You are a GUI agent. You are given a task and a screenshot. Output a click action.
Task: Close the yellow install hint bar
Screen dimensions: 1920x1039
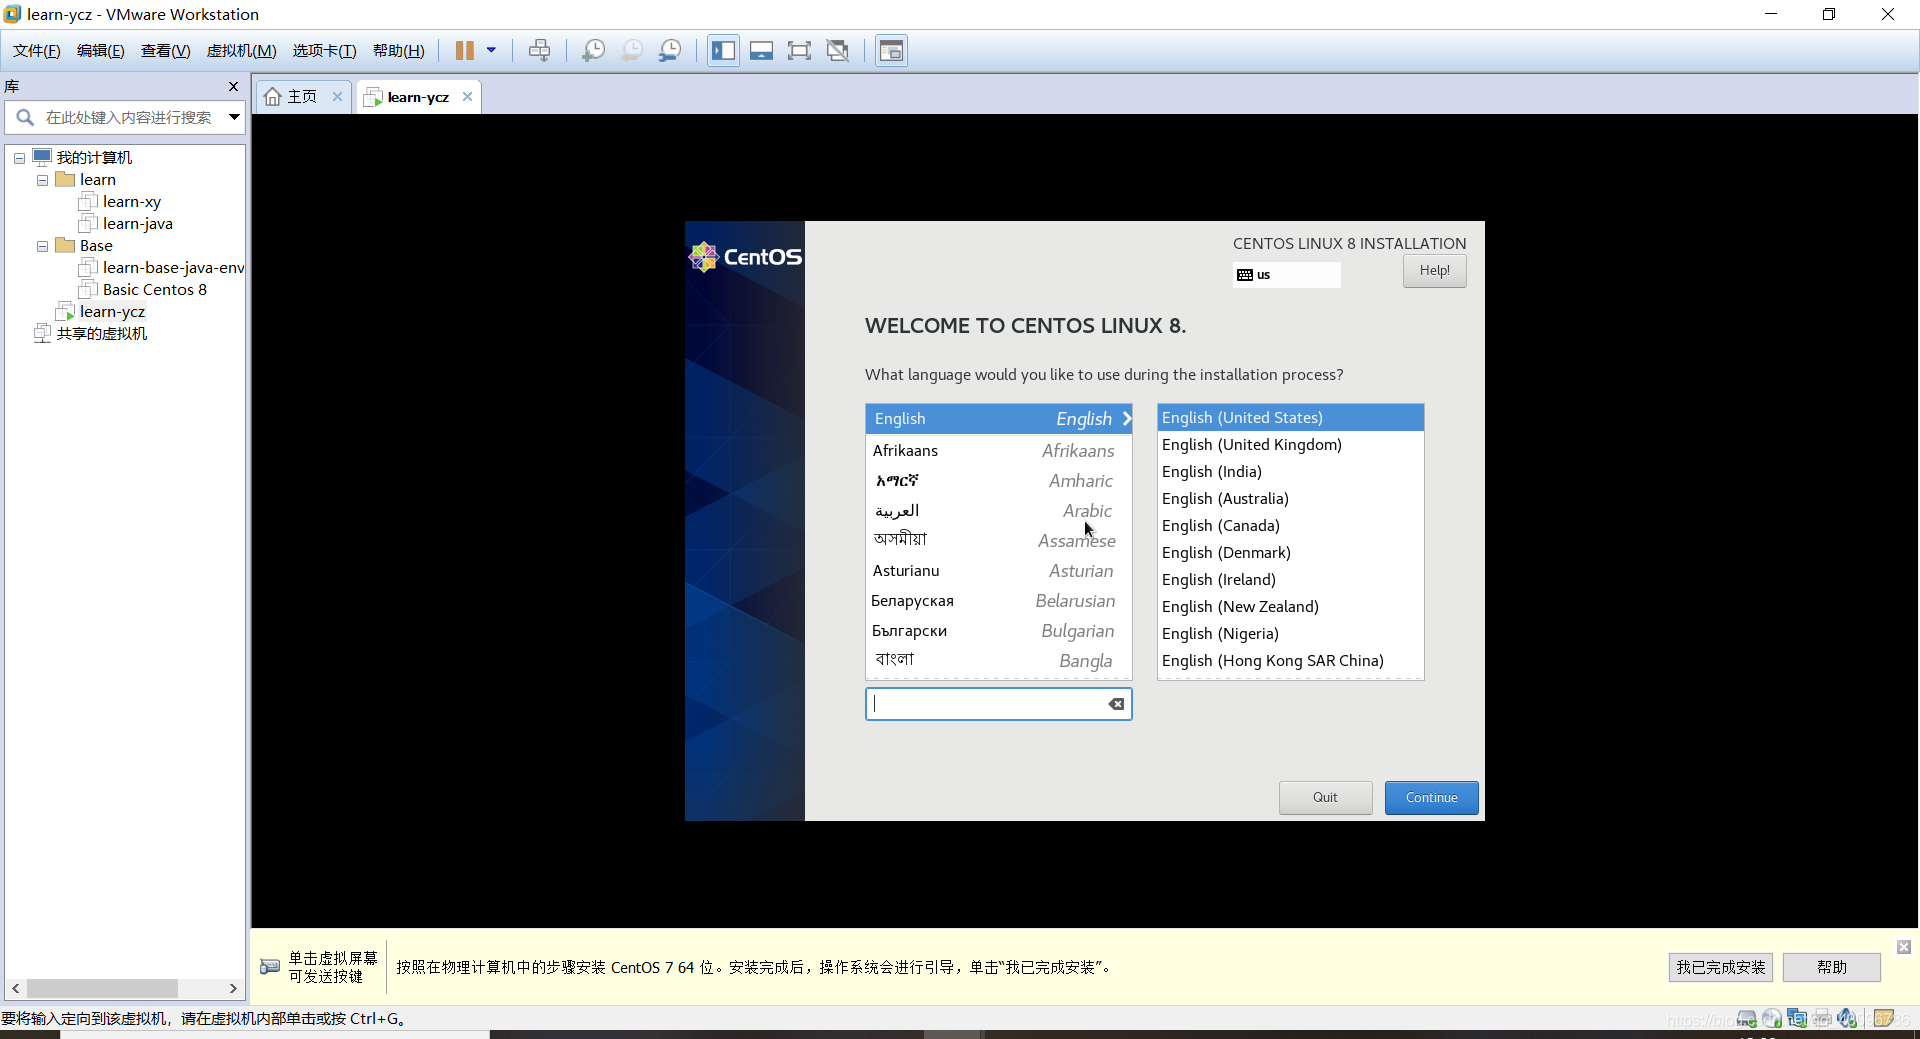click(x=1904, y=947)
